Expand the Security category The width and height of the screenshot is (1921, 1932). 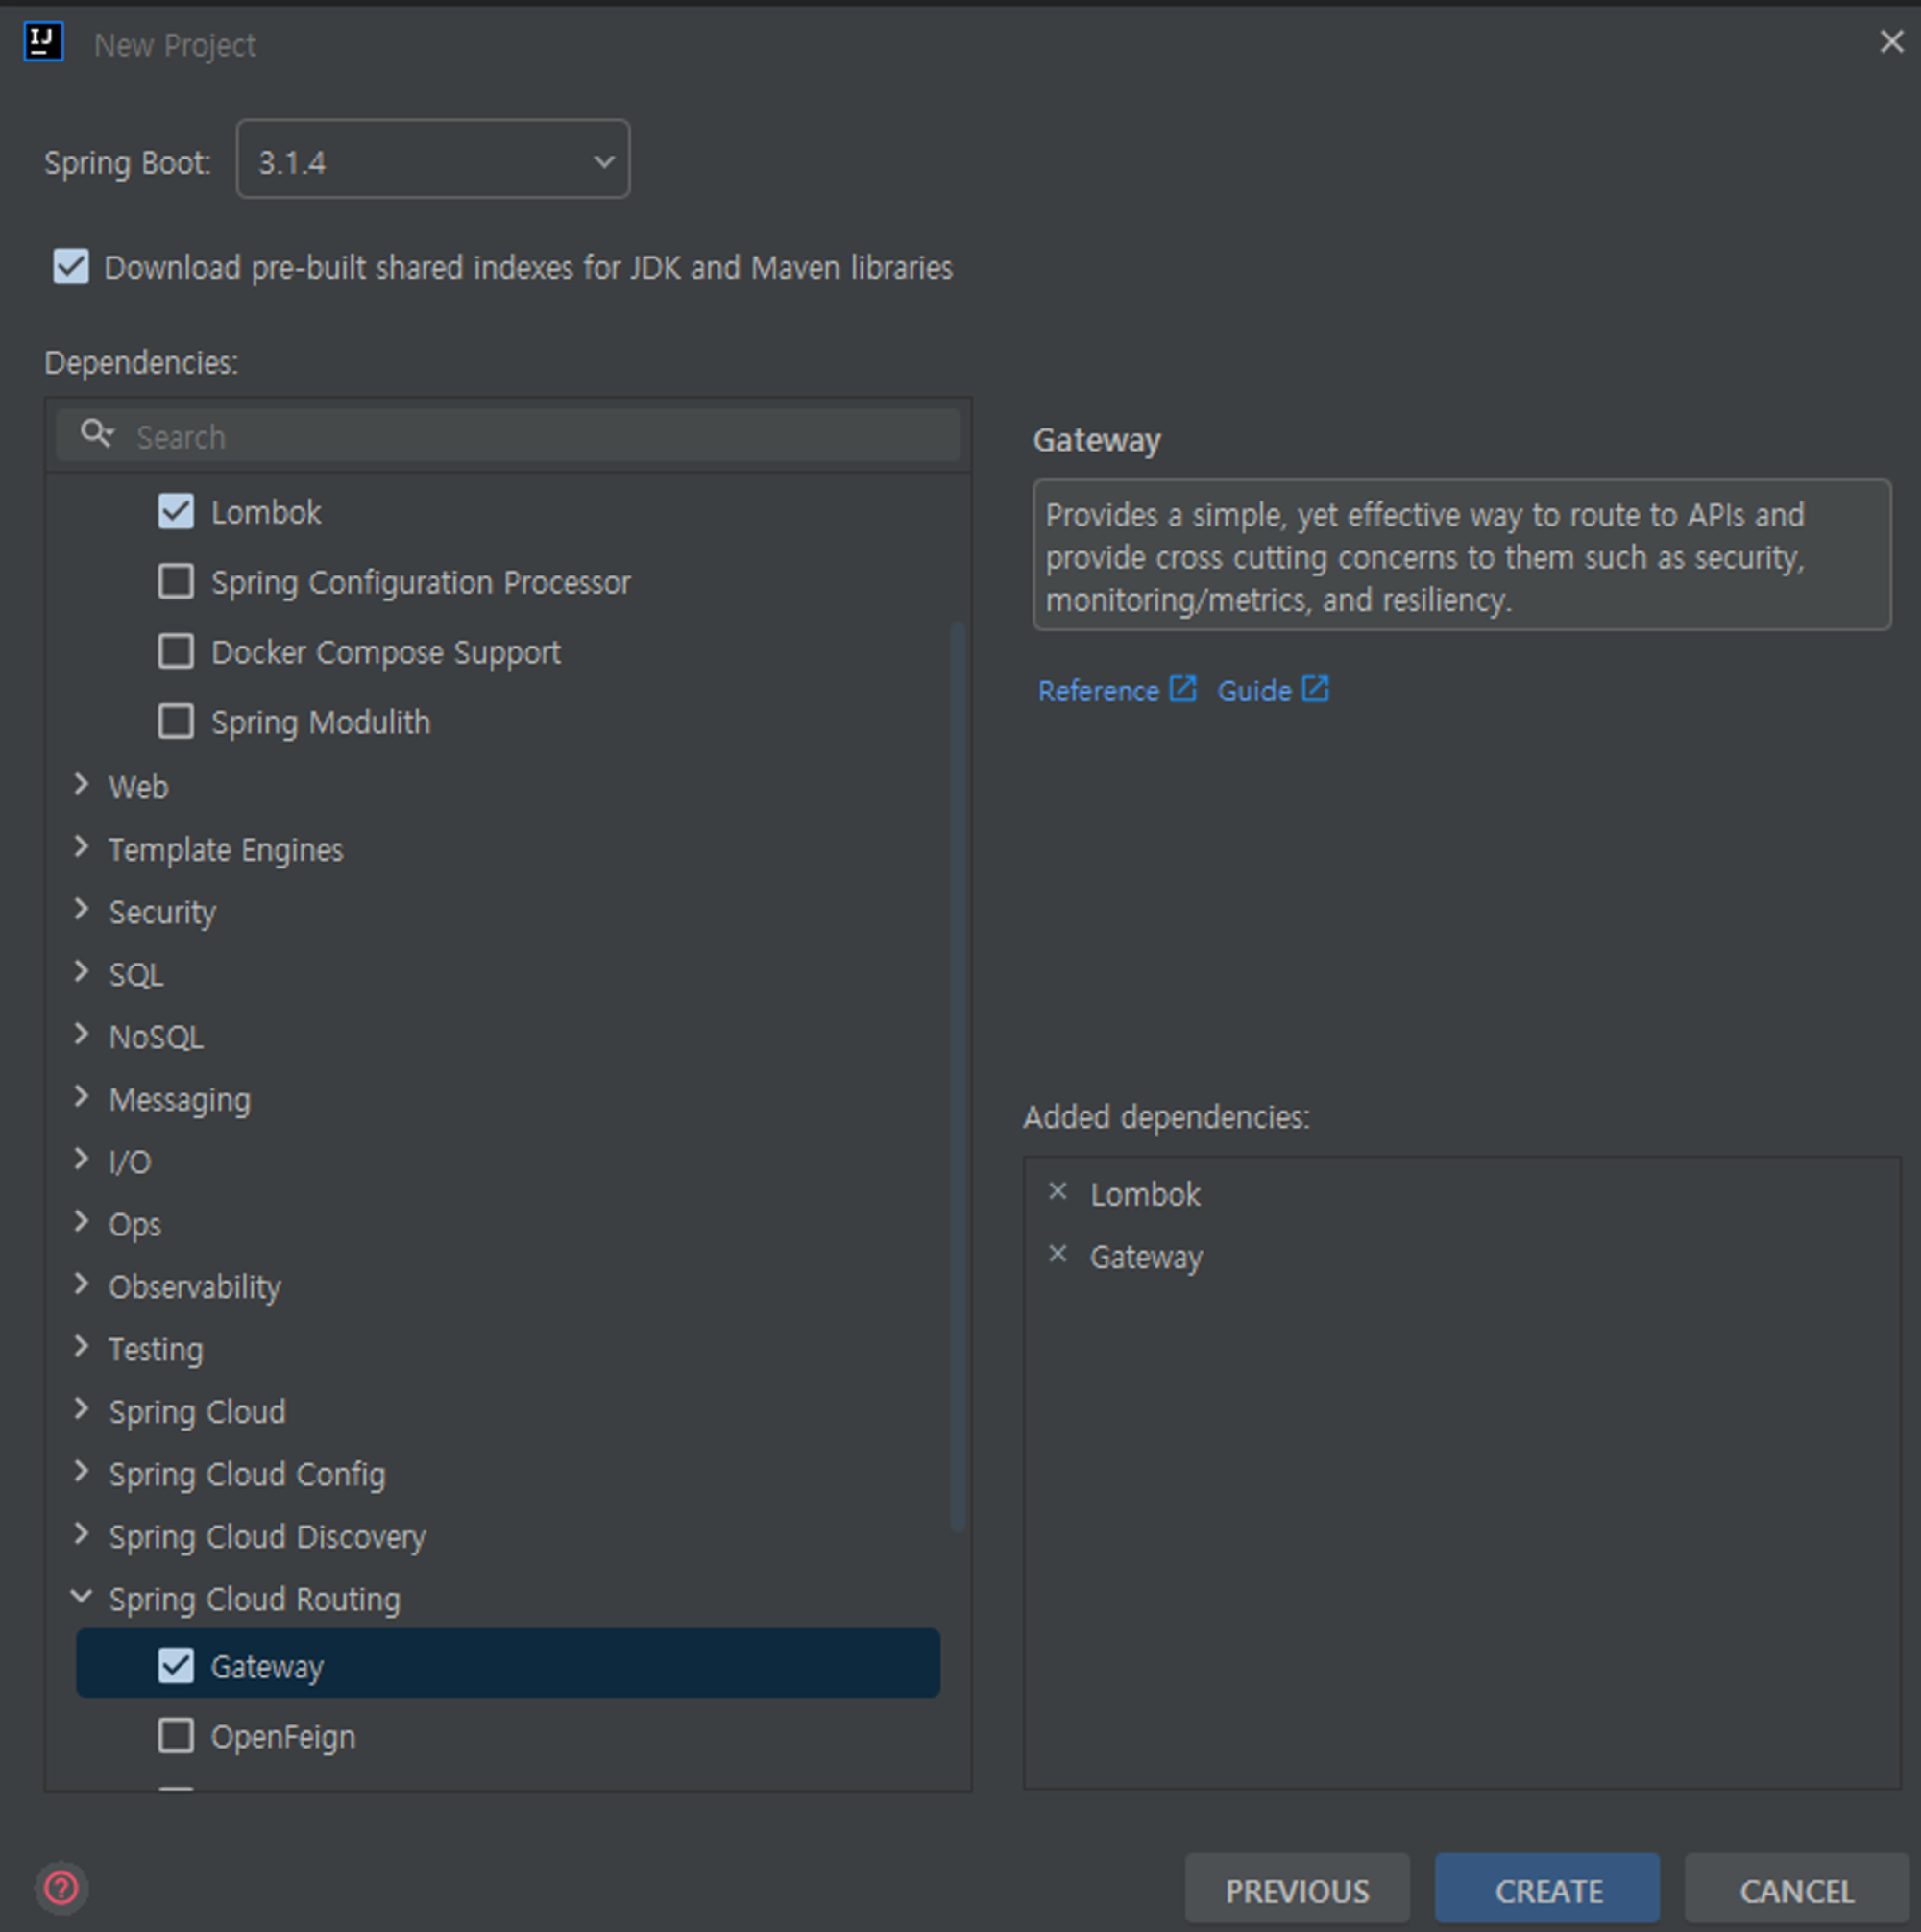point(81,910)
